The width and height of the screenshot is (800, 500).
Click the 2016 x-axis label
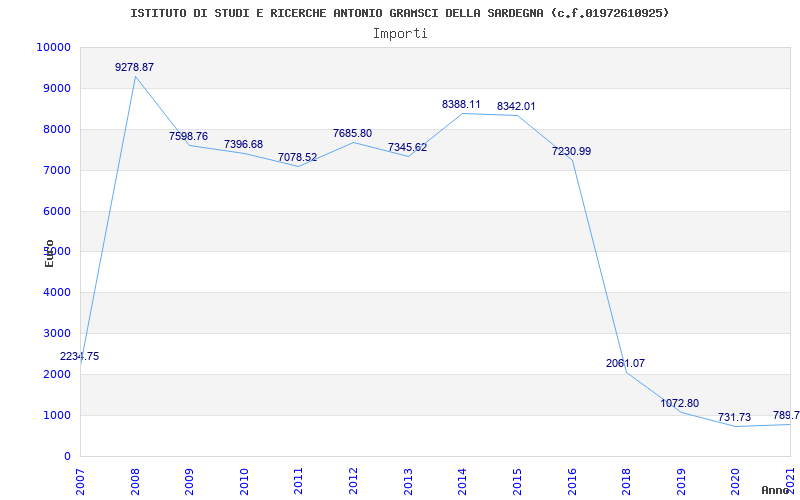click(571, 481)
